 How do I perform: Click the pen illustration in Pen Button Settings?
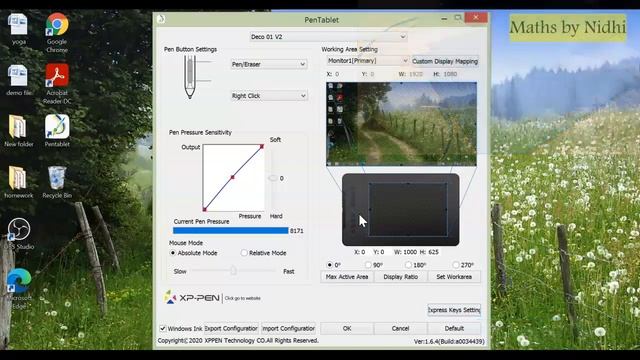[x=189, y=77]
